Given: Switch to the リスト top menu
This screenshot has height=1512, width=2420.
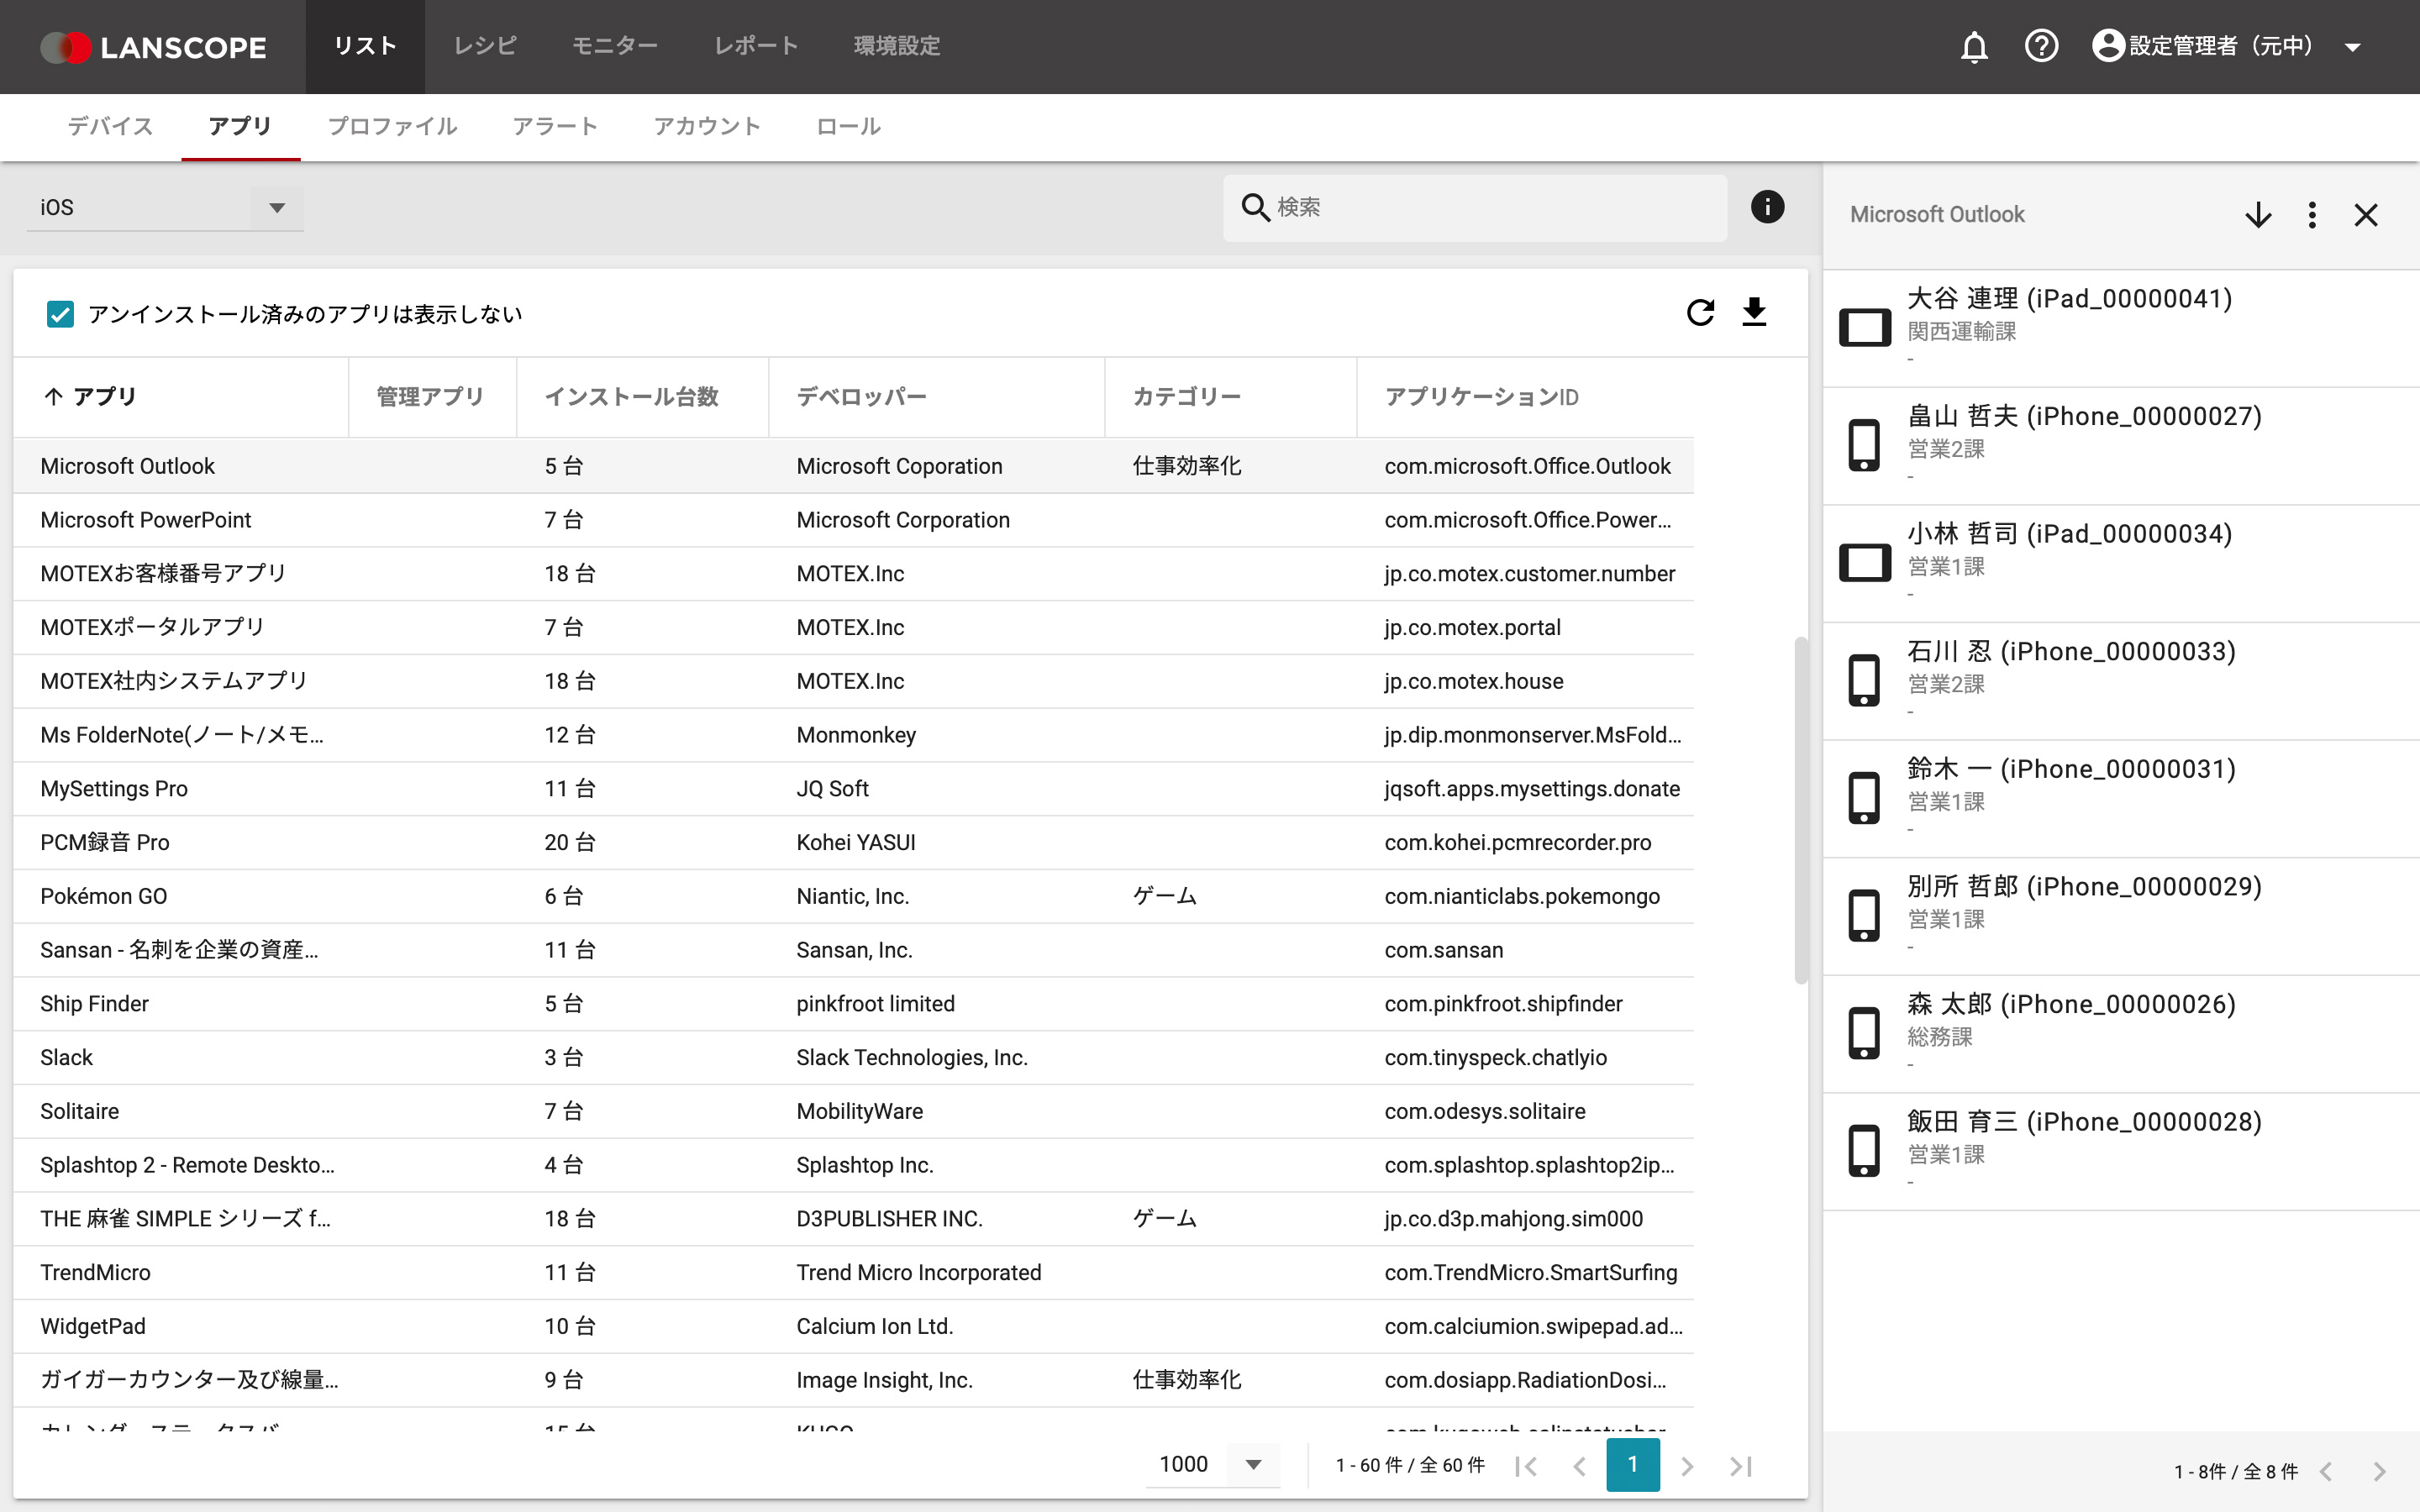Looking at the screenshot, I should pos(365,46).
